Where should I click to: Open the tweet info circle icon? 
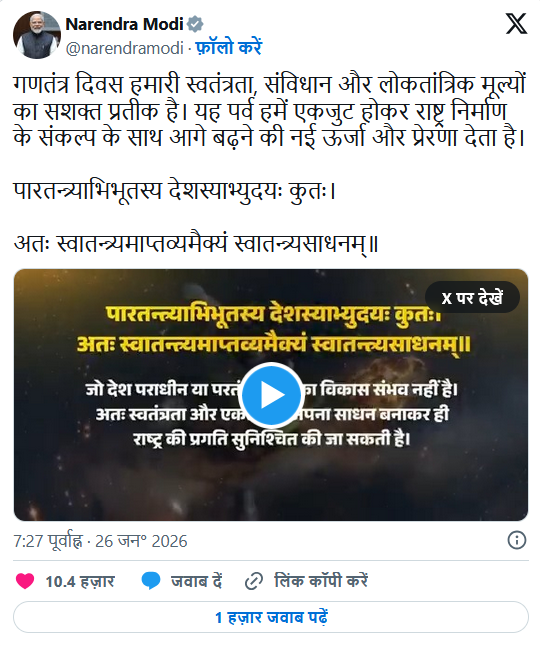(517, 540)
